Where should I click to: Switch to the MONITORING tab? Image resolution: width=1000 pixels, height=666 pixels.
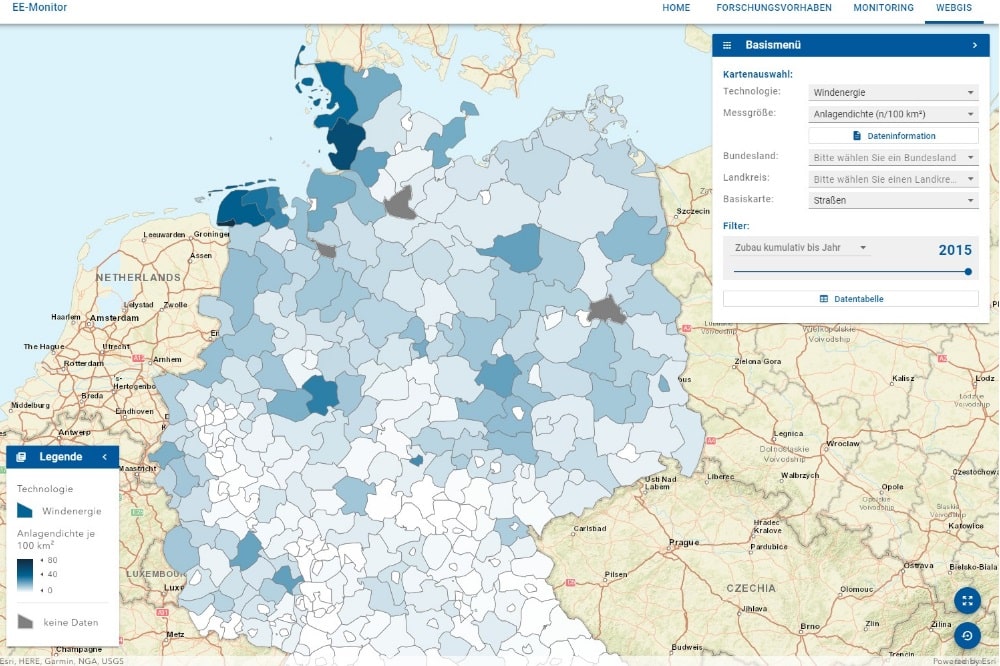click(883, 8)
